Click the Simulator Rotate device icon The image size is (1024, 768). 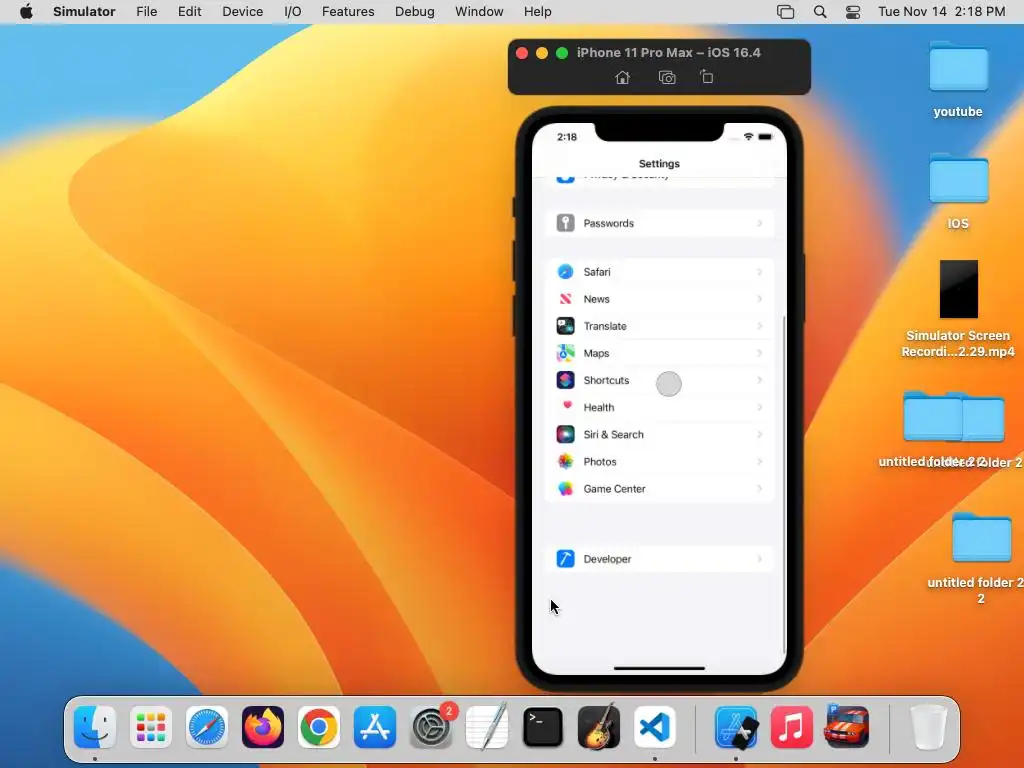707,76
